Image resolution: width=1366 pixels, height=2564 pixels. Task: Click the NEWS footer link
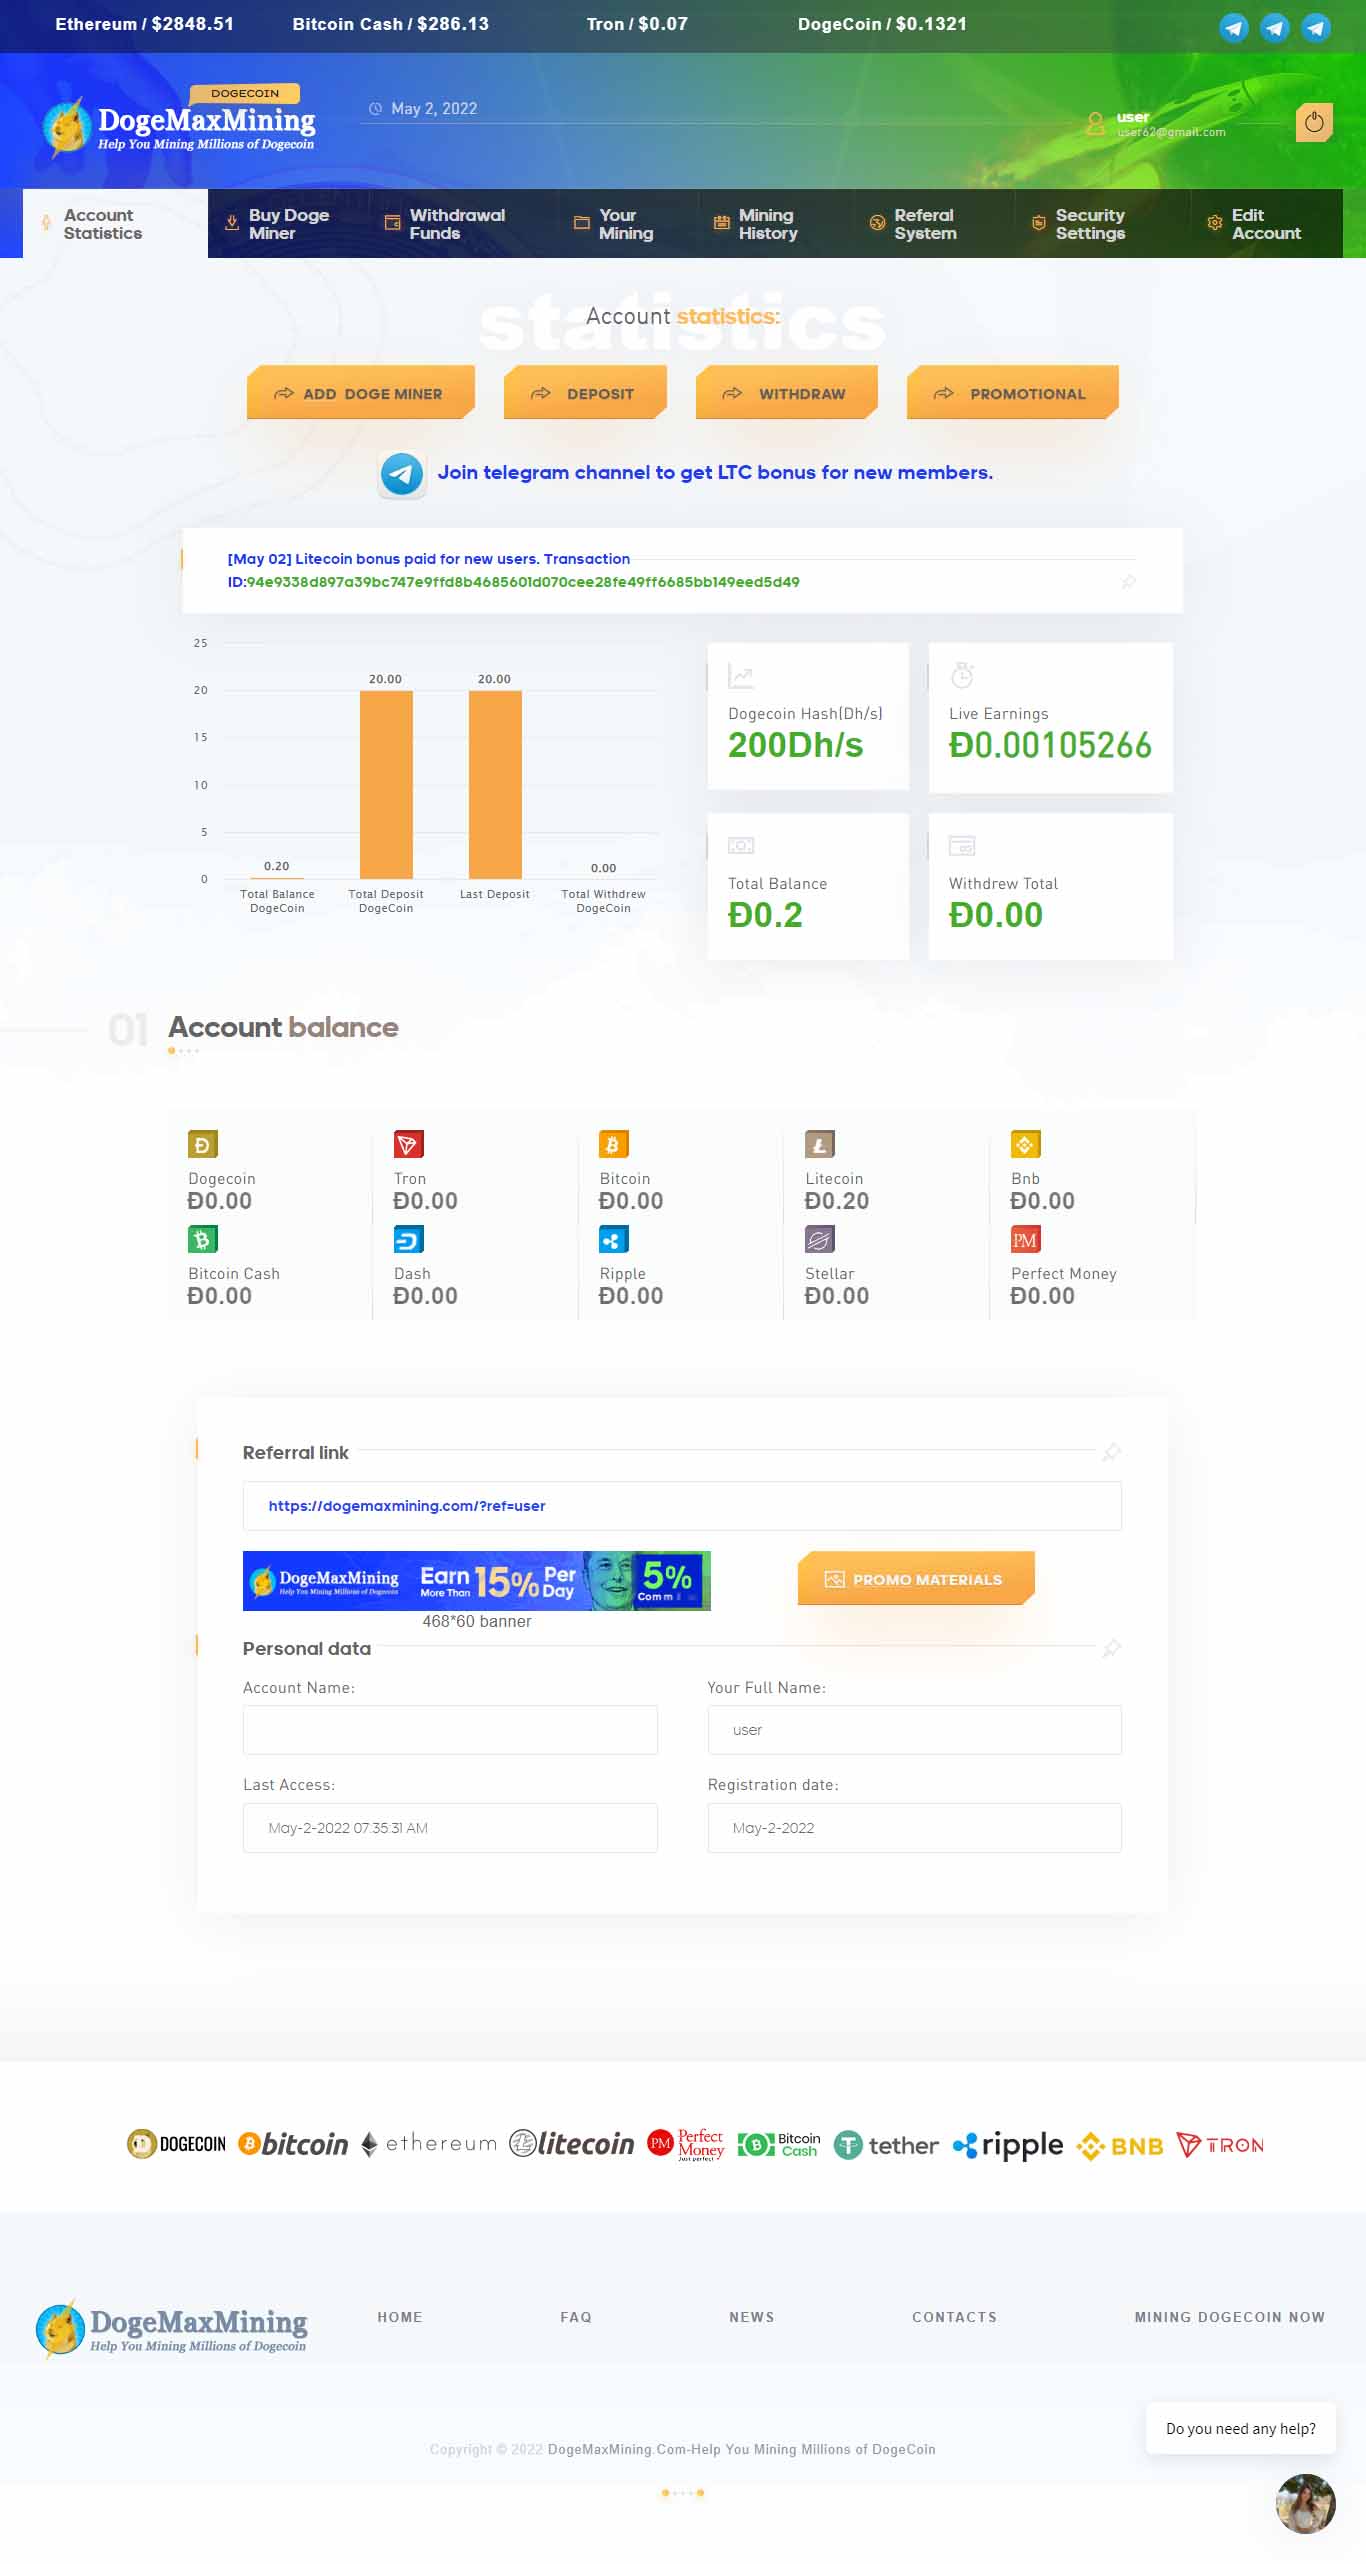(752, 2317)
